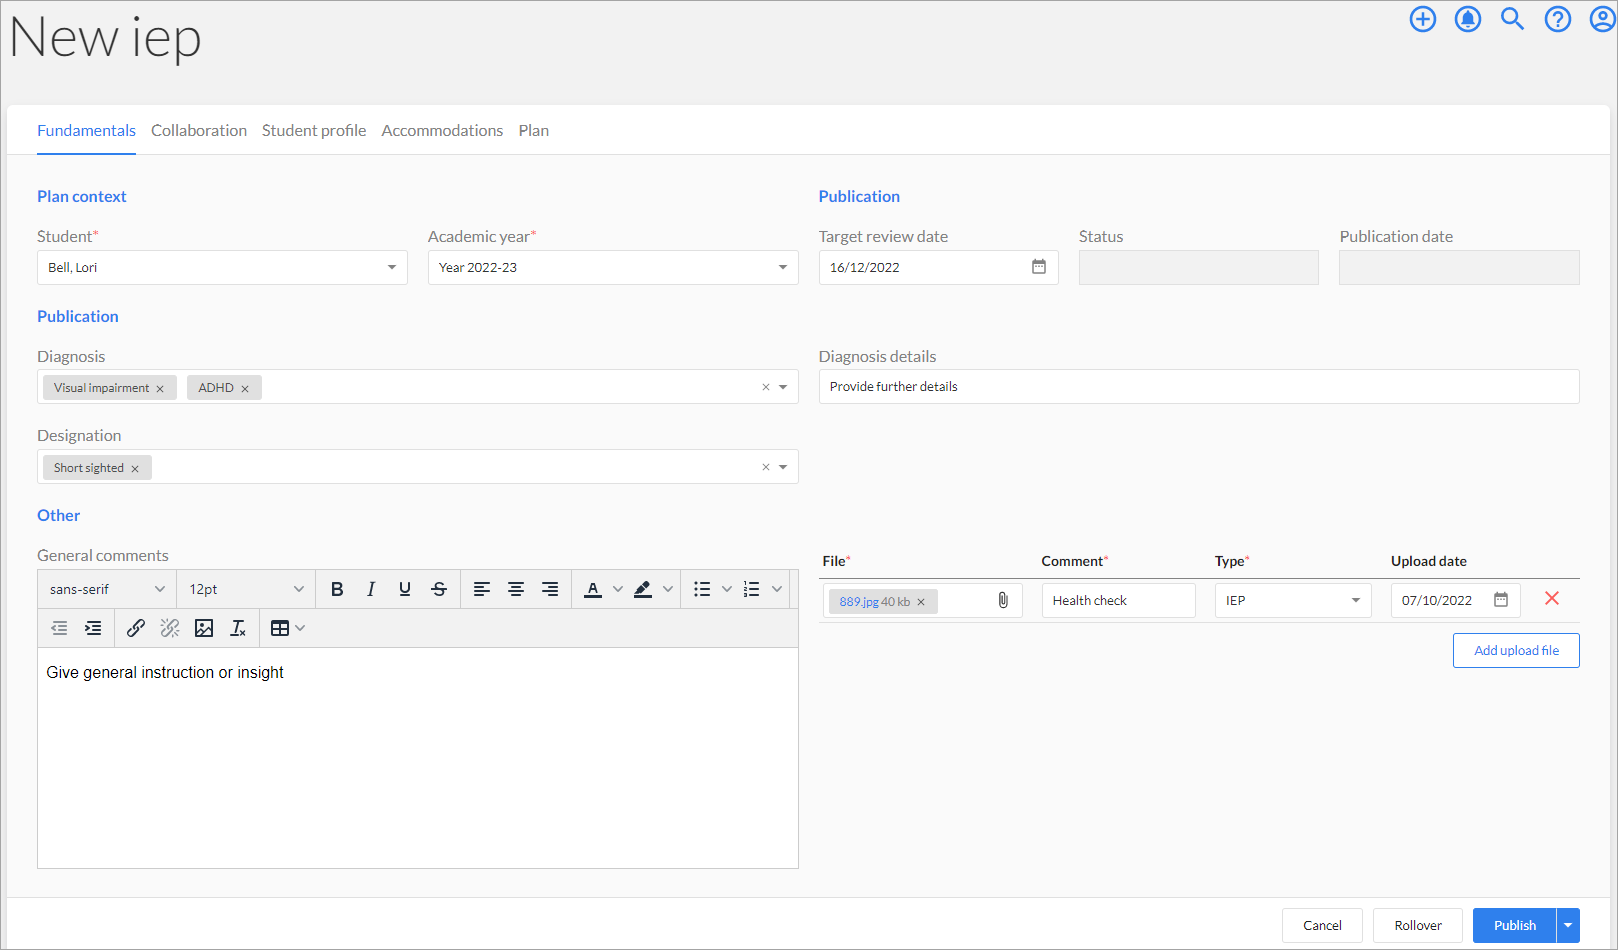Expand bulleted list style chevron
Viewport: 1618px width, 950px height.
pyautogui.click(x=727, y=589)
